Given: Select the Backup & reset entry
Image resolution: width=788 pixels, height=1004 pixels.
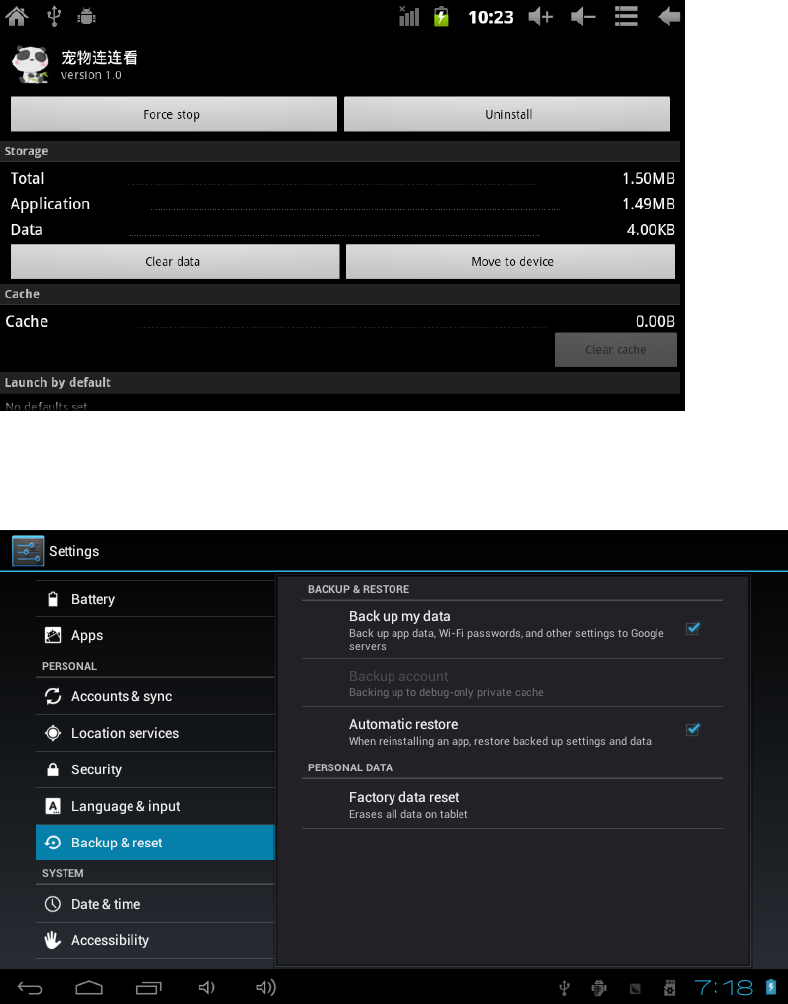Looking at the screenshot, I should click(x=155, y=842).
